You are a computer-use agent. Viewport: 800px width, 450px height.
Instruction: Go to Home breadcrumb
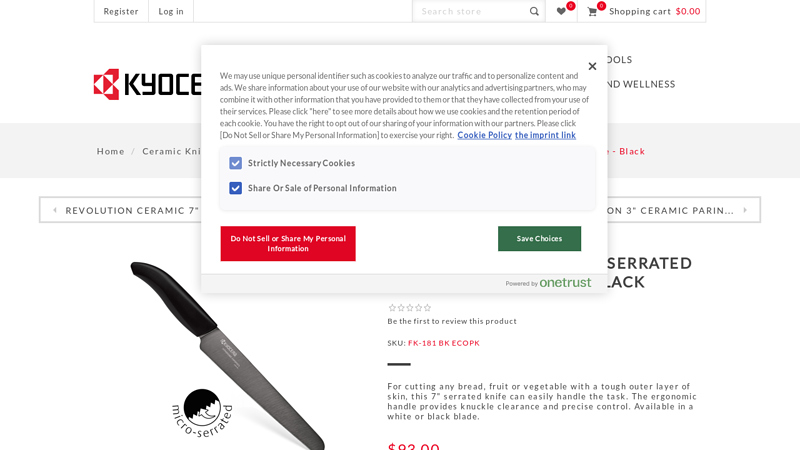[x=111, y=151]
